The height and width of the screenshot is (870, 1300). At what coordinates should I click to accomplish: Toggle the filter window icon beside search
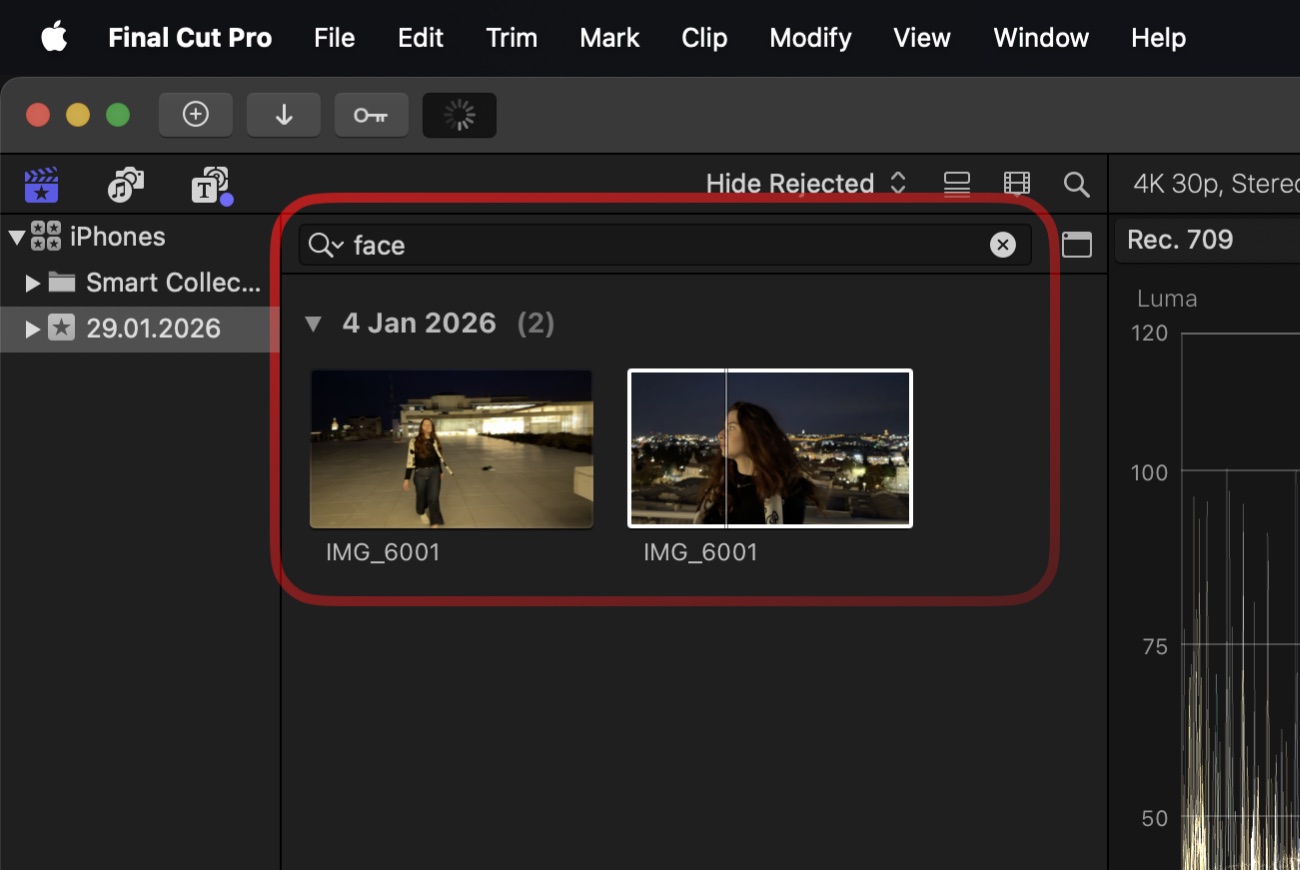(x=1076, y=245)
